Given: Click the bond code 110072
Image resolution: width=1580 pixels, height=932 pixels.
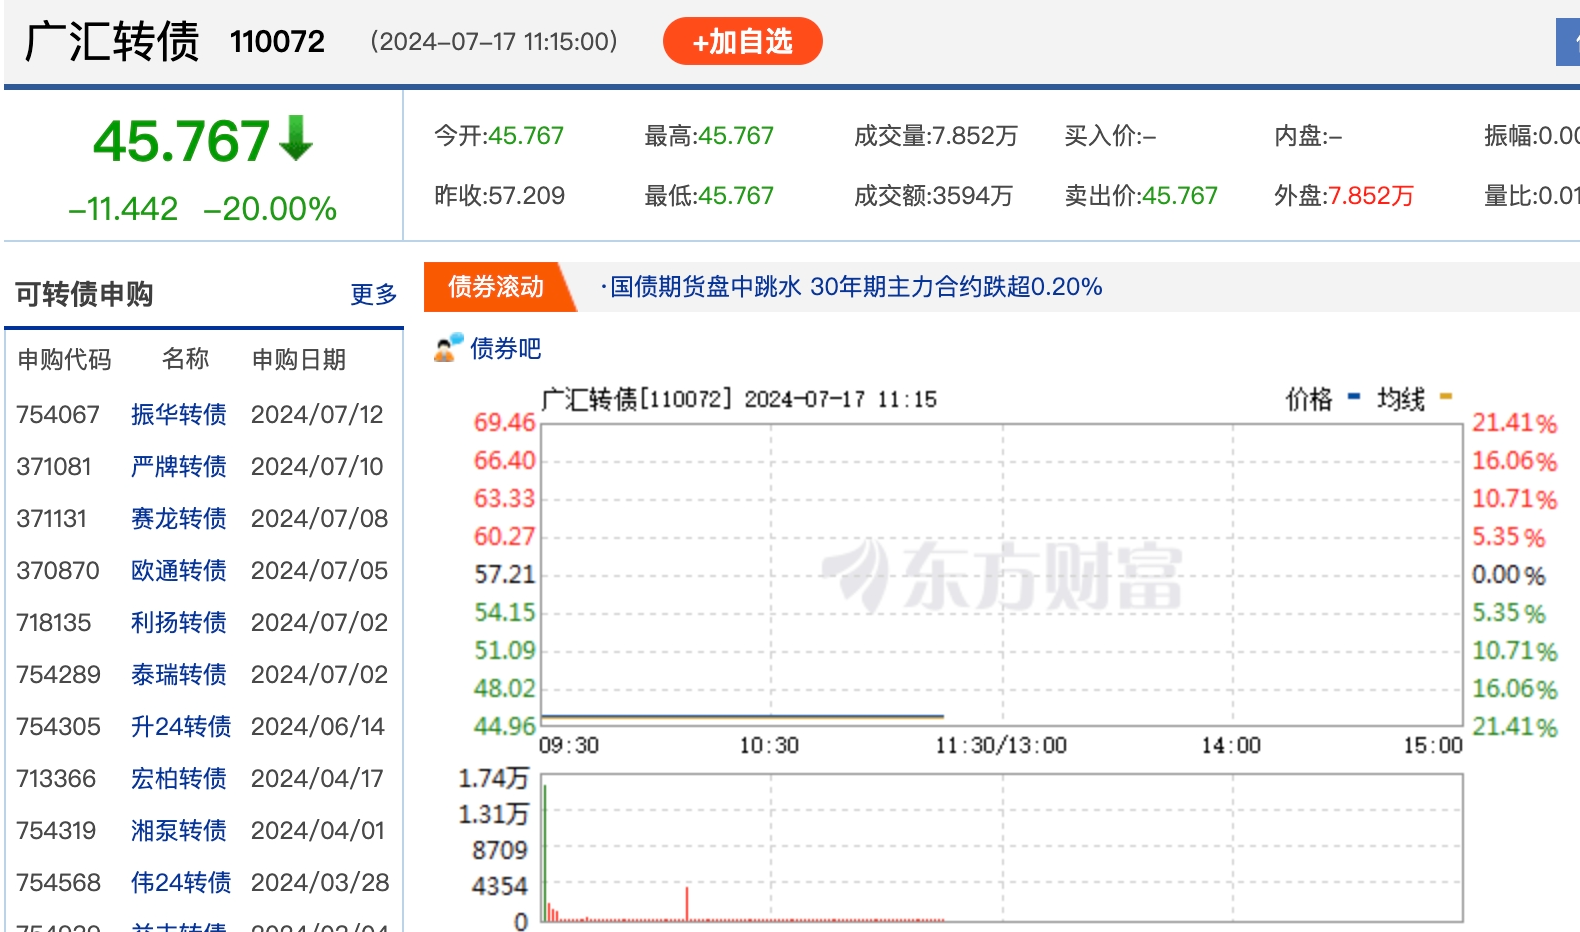Looking at the screenshot, I should [x=277, y=42].
